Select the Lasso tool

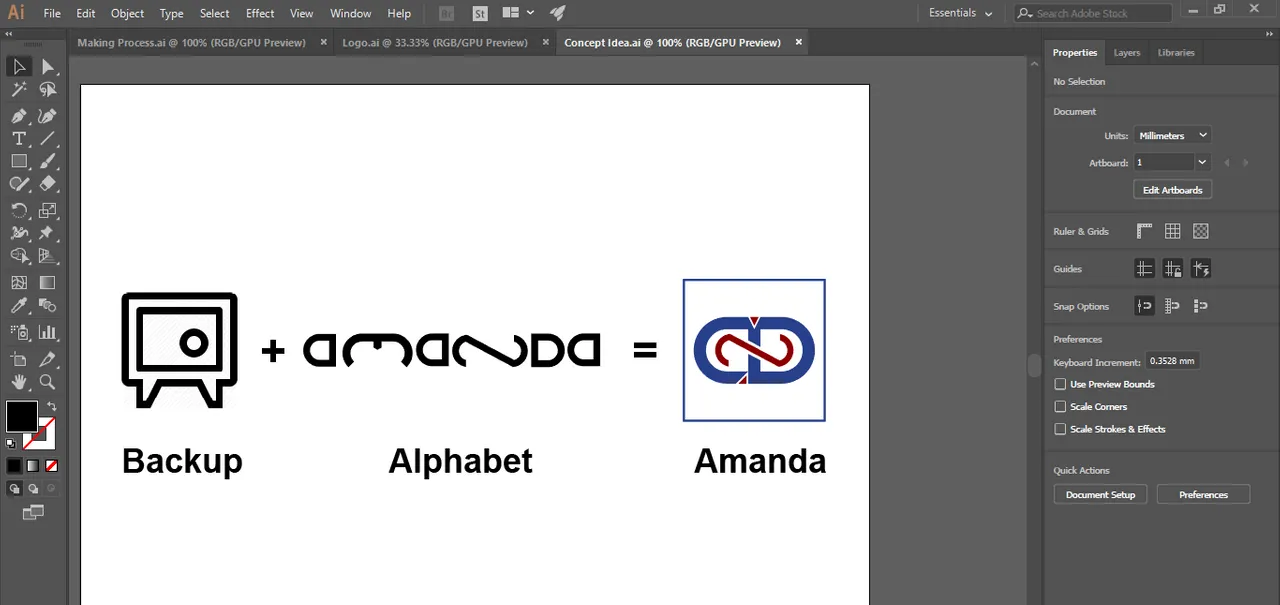point(47,91)
